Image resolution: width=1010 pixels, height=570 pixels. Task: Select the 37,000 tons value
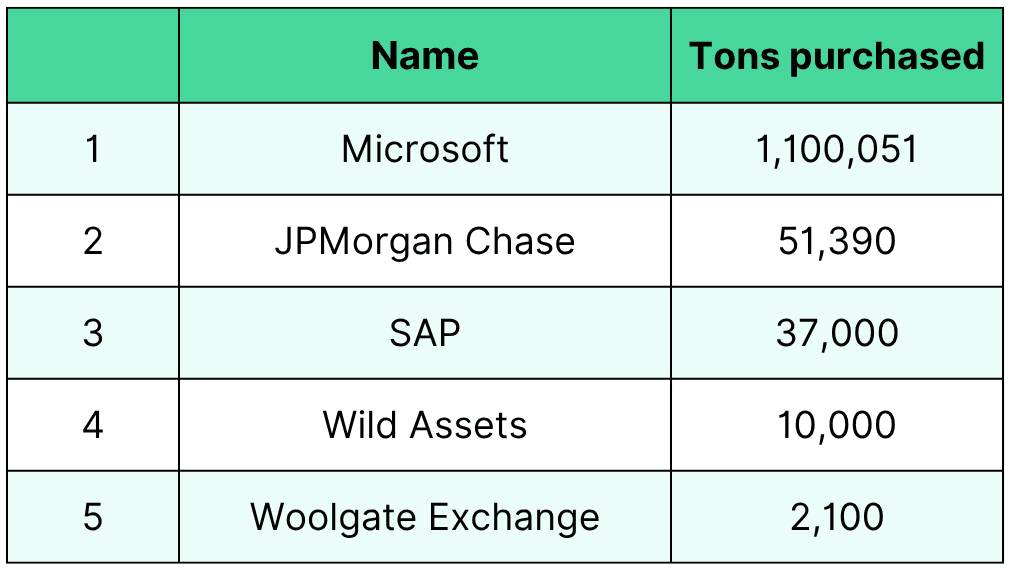tap(837, 333)
